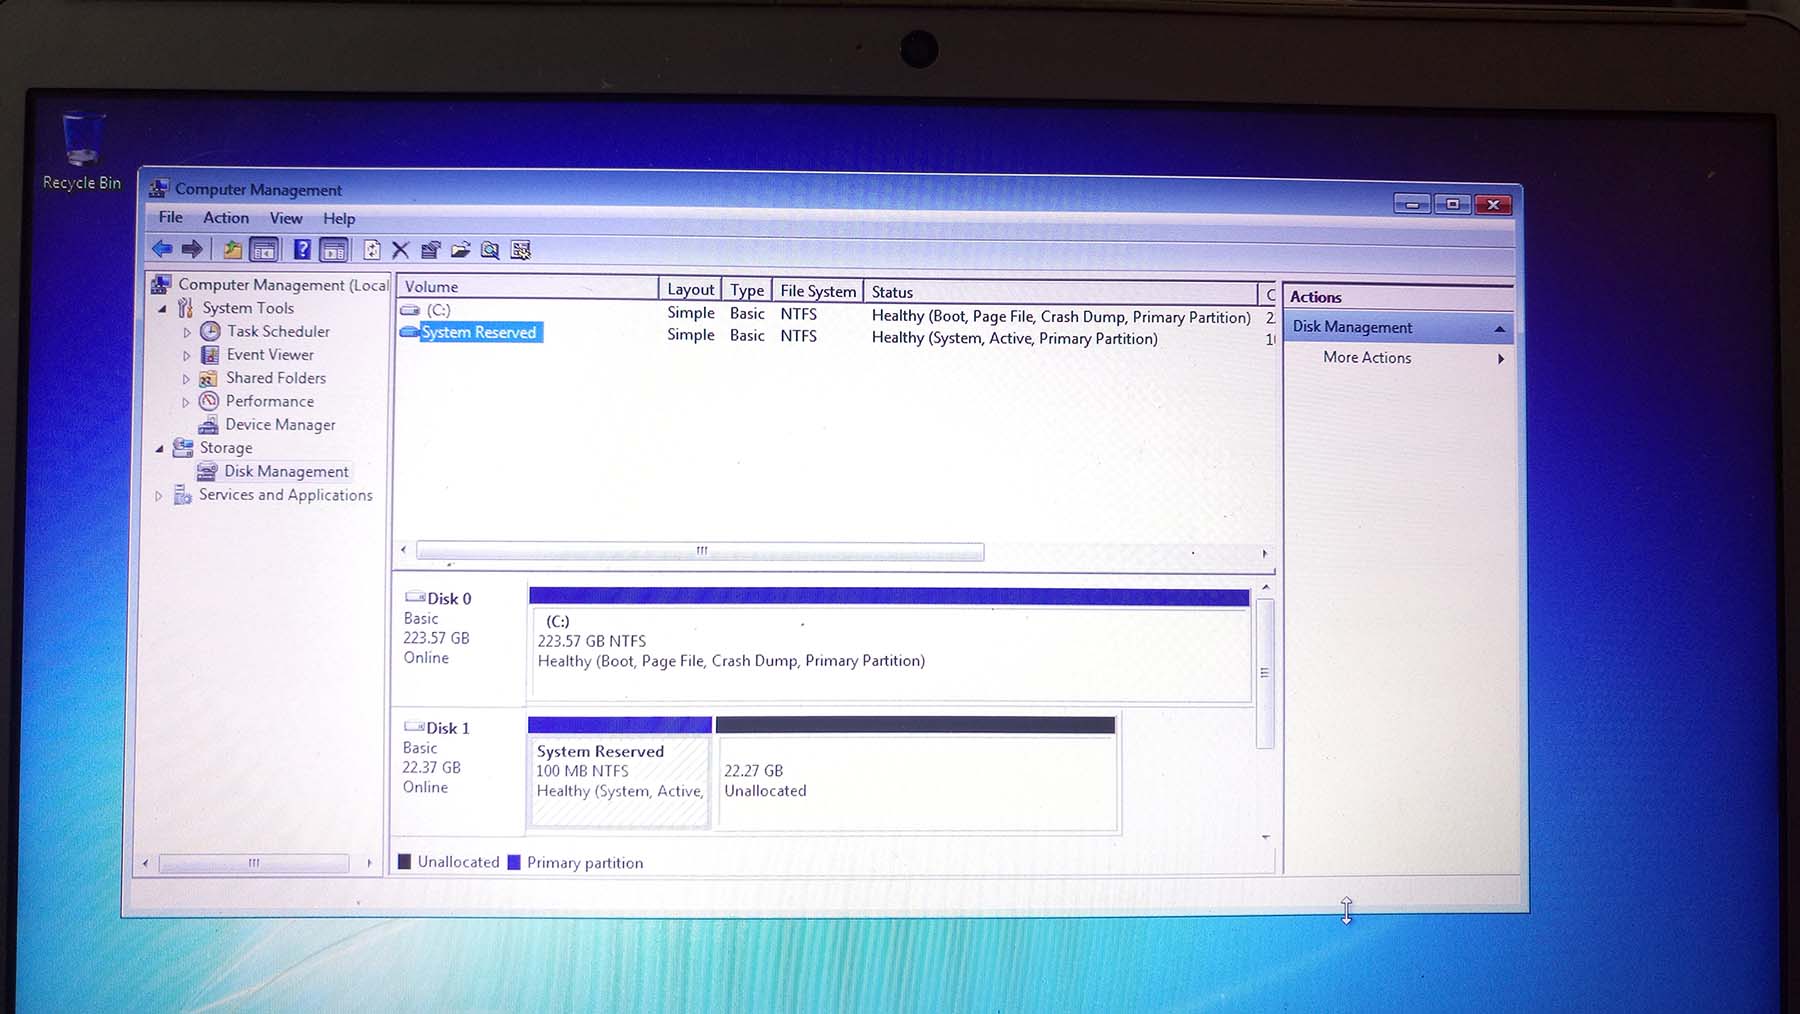This screenshot has width=1800, height=1014.
Task: Sort by the Layout column header
Action: 690,289
